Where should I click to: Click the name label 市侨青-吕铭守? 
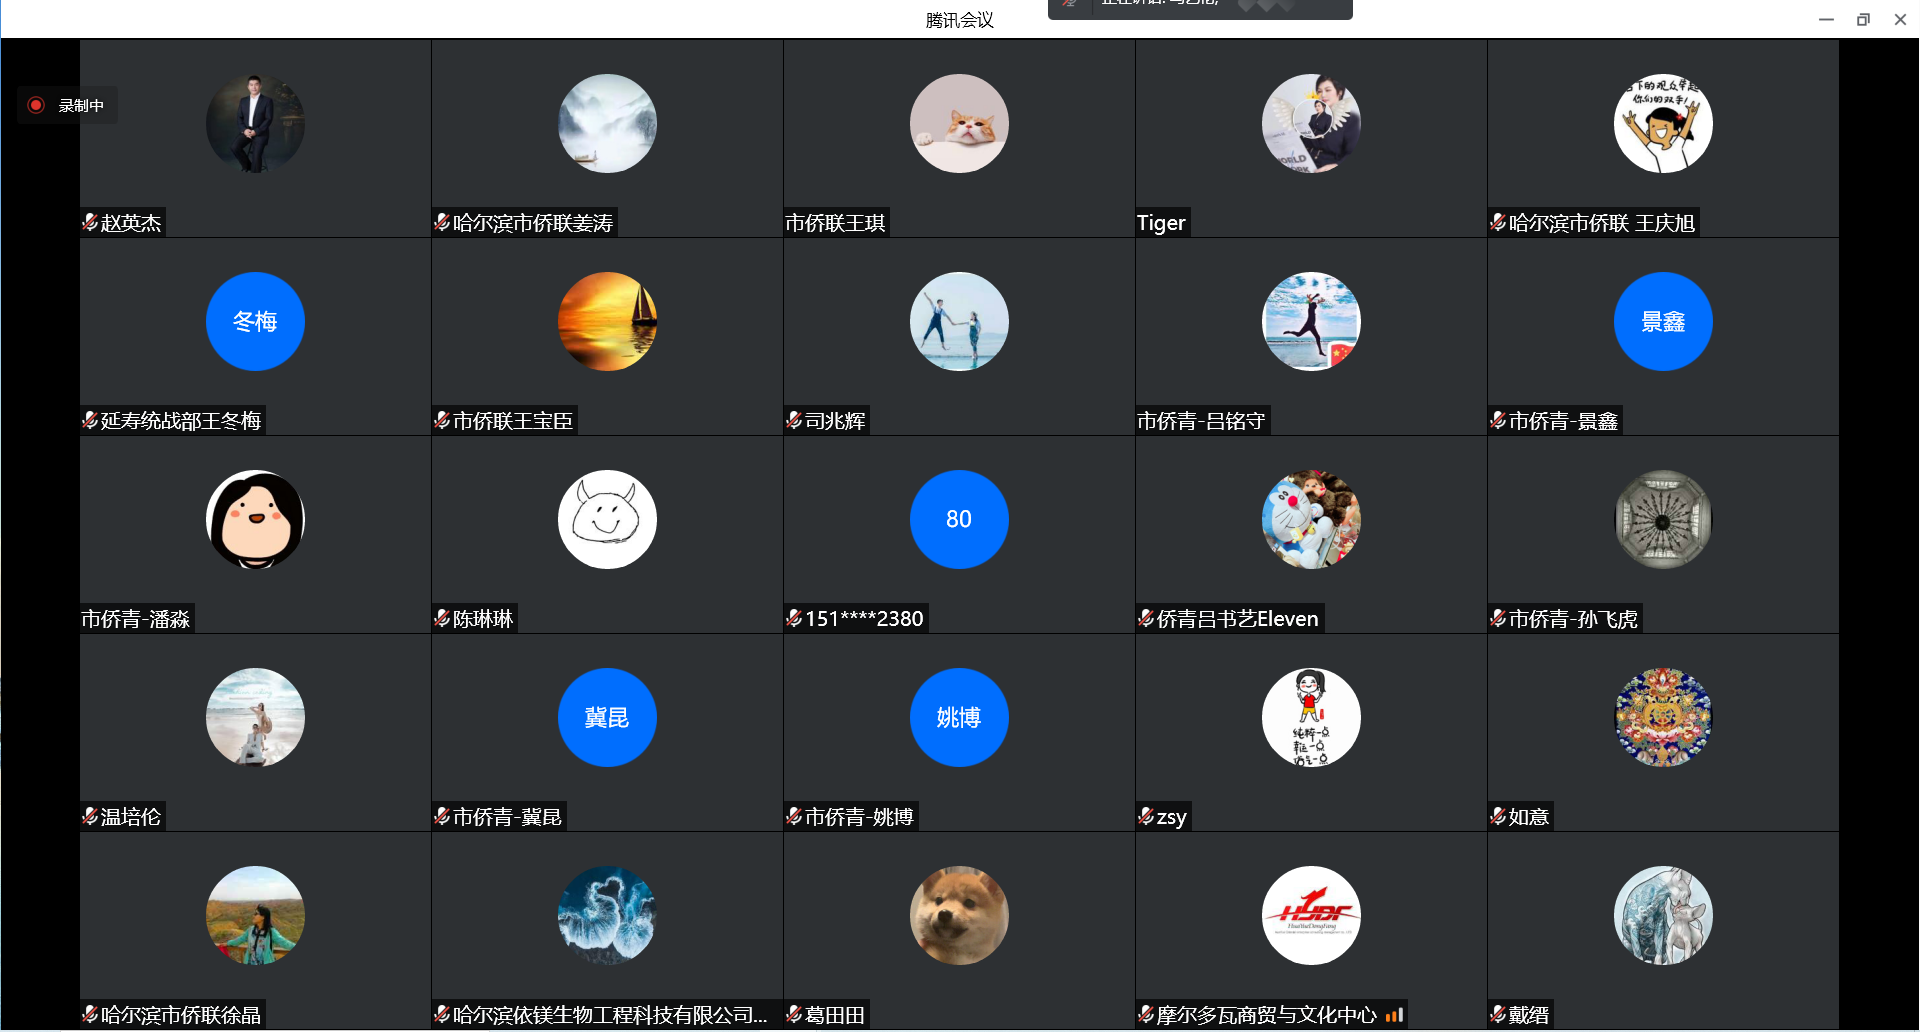[1201, 421]
